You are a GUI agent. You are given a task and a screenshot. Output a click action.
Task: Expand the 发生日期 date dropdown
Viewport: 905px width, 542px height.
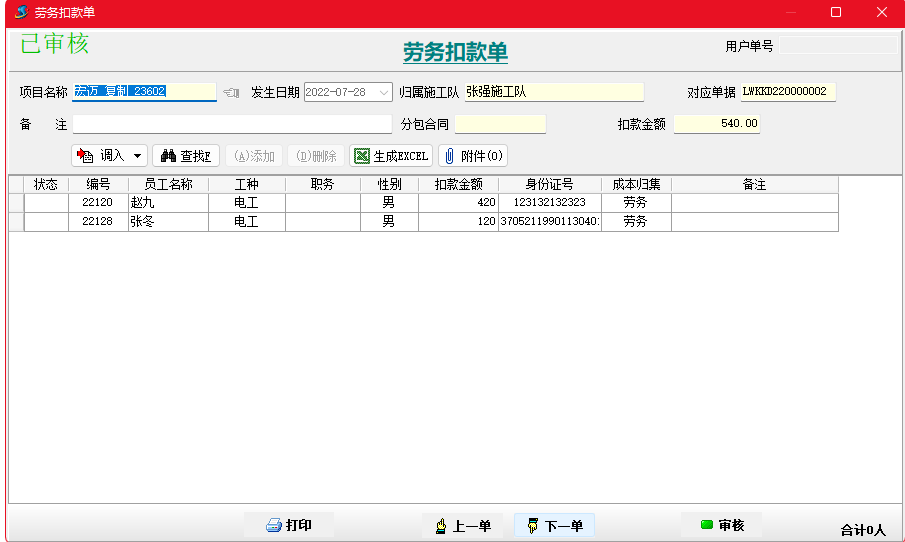click(x=385, y=92)
